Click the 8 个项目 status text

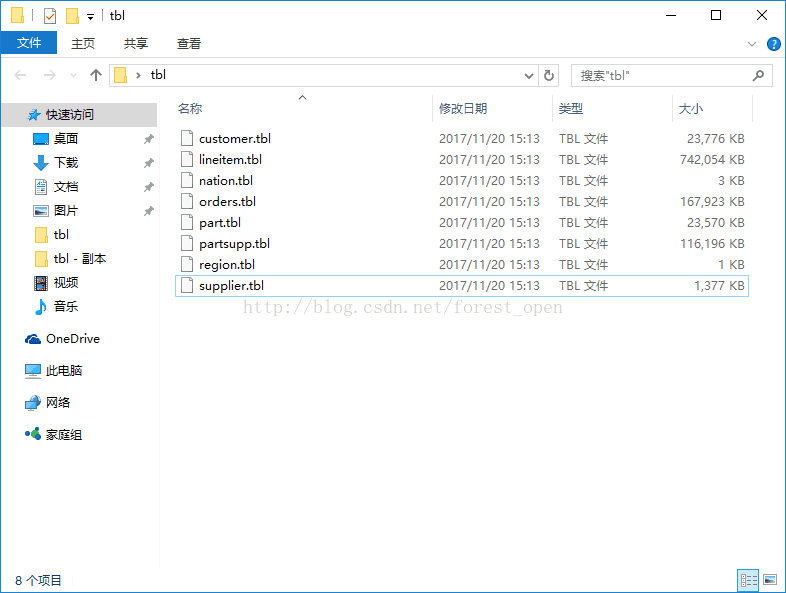point(38,580)
